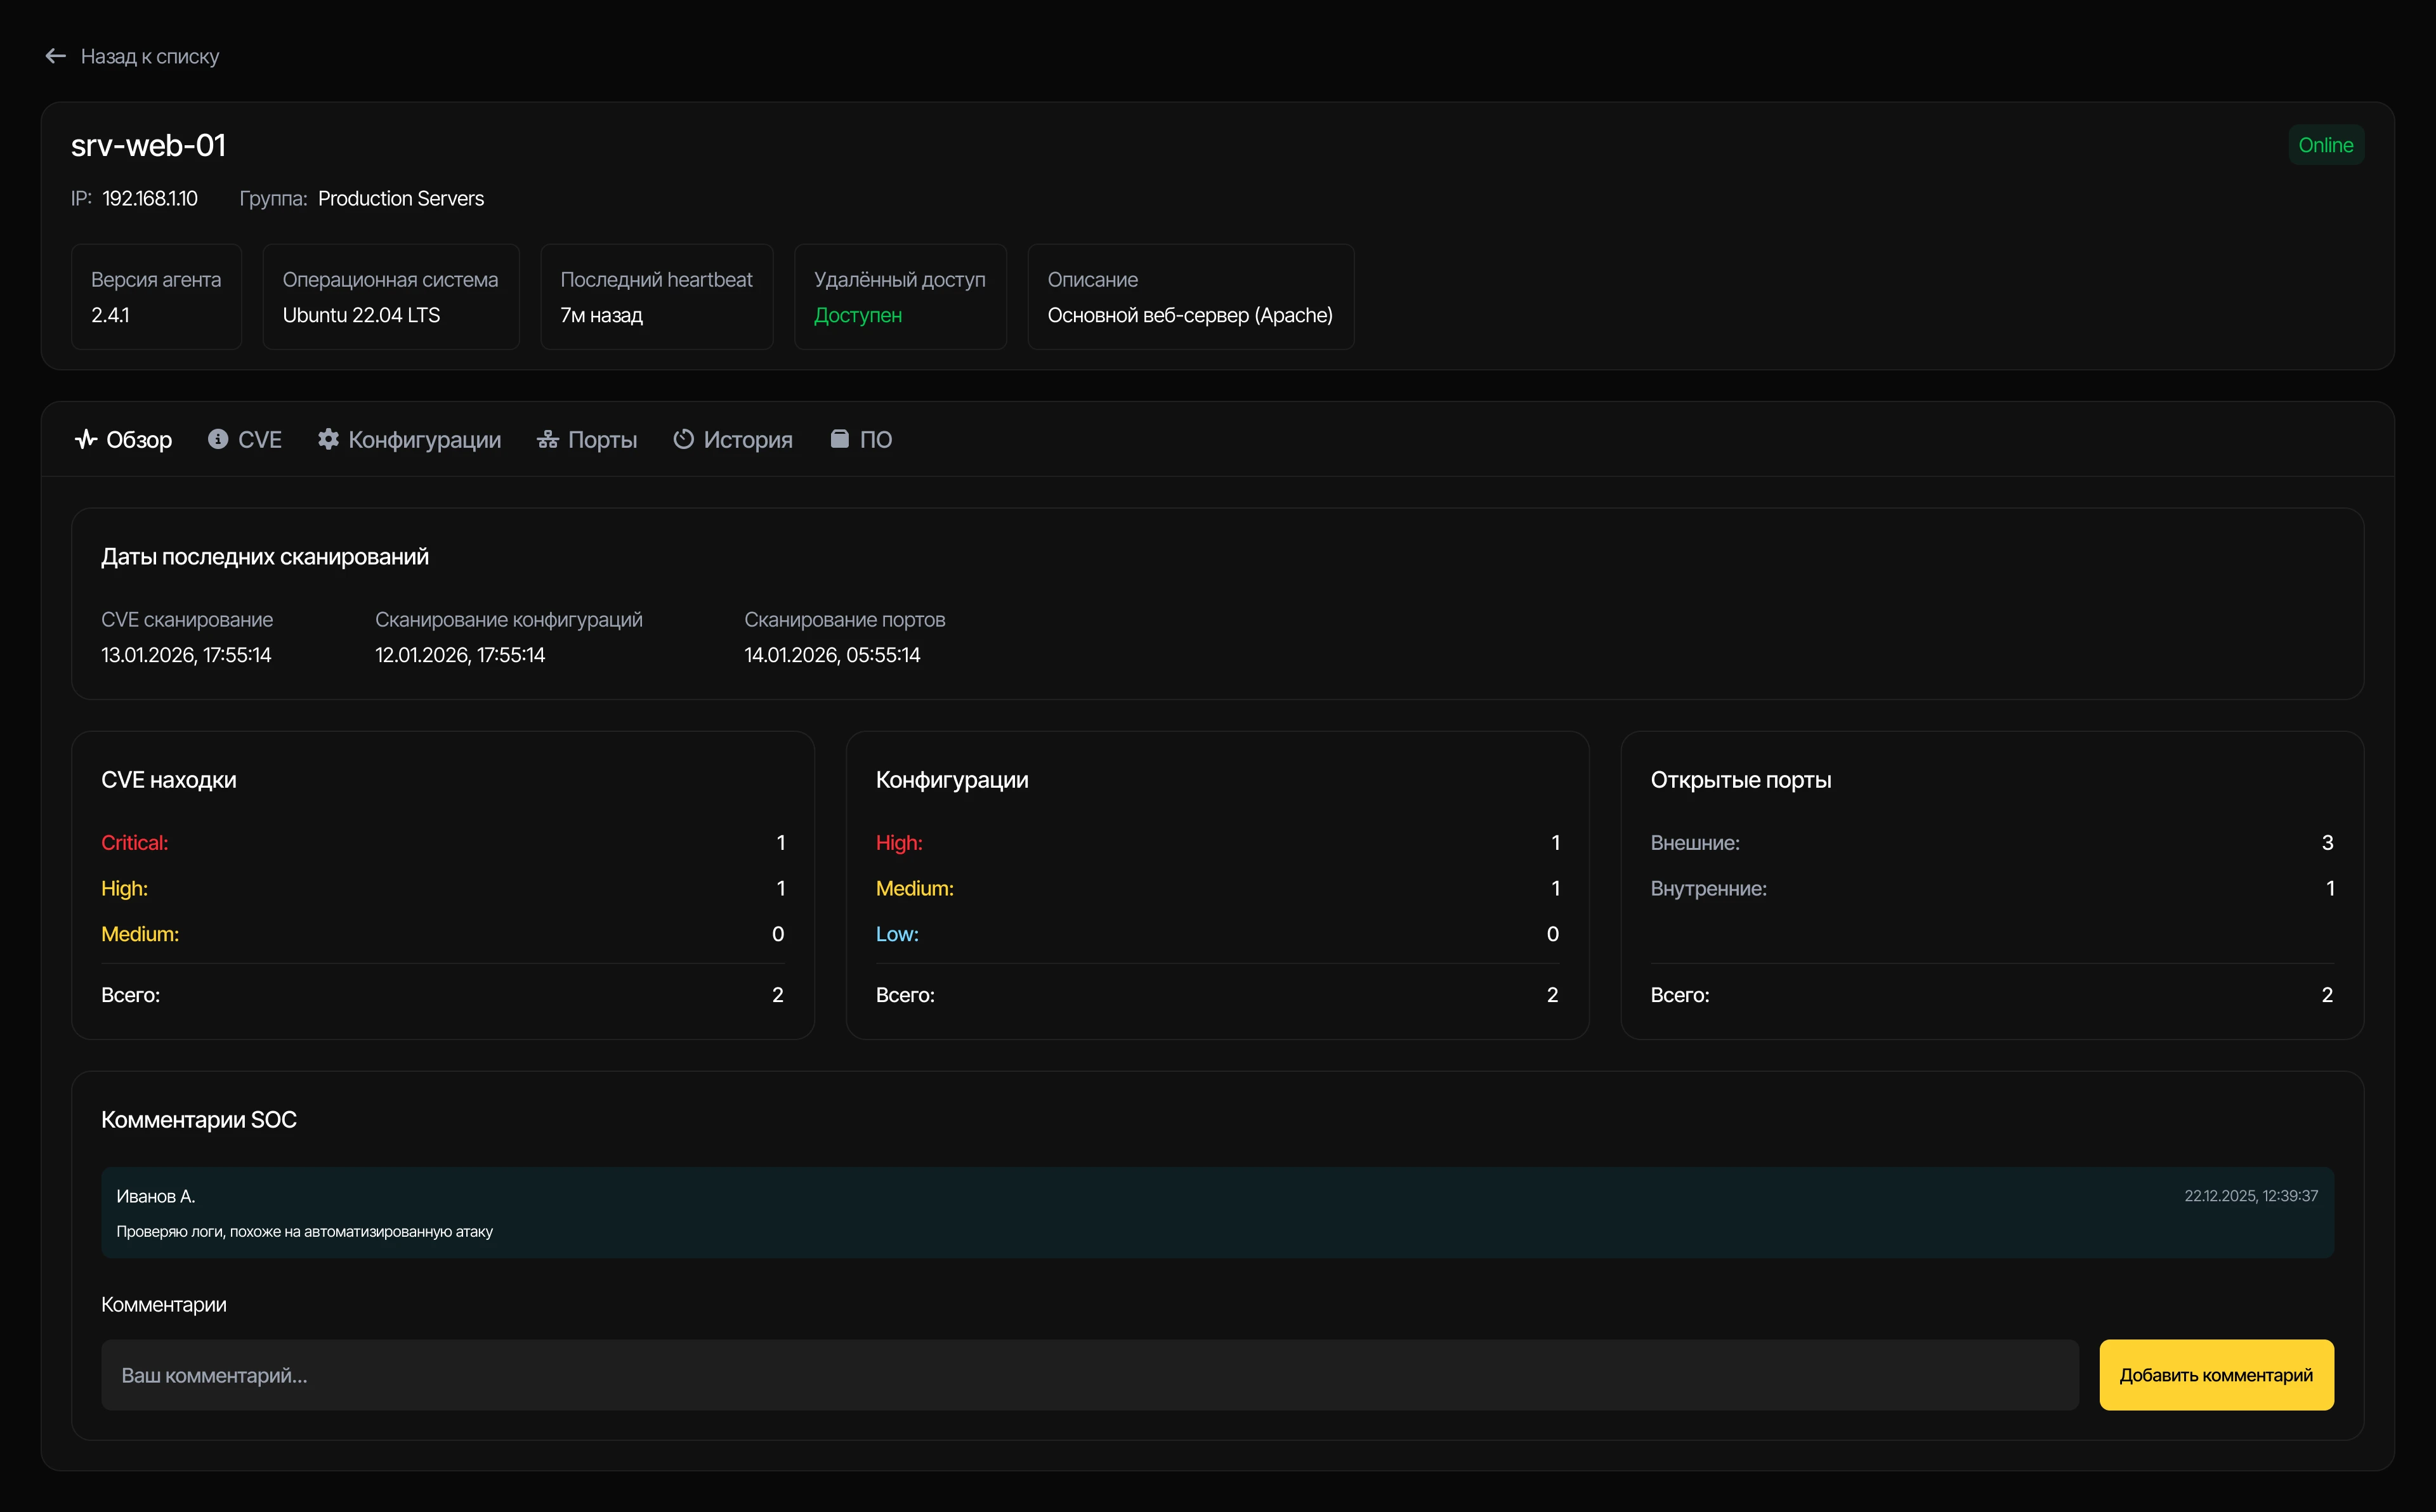Click the Последний heartbeat label

pos(657,280)
